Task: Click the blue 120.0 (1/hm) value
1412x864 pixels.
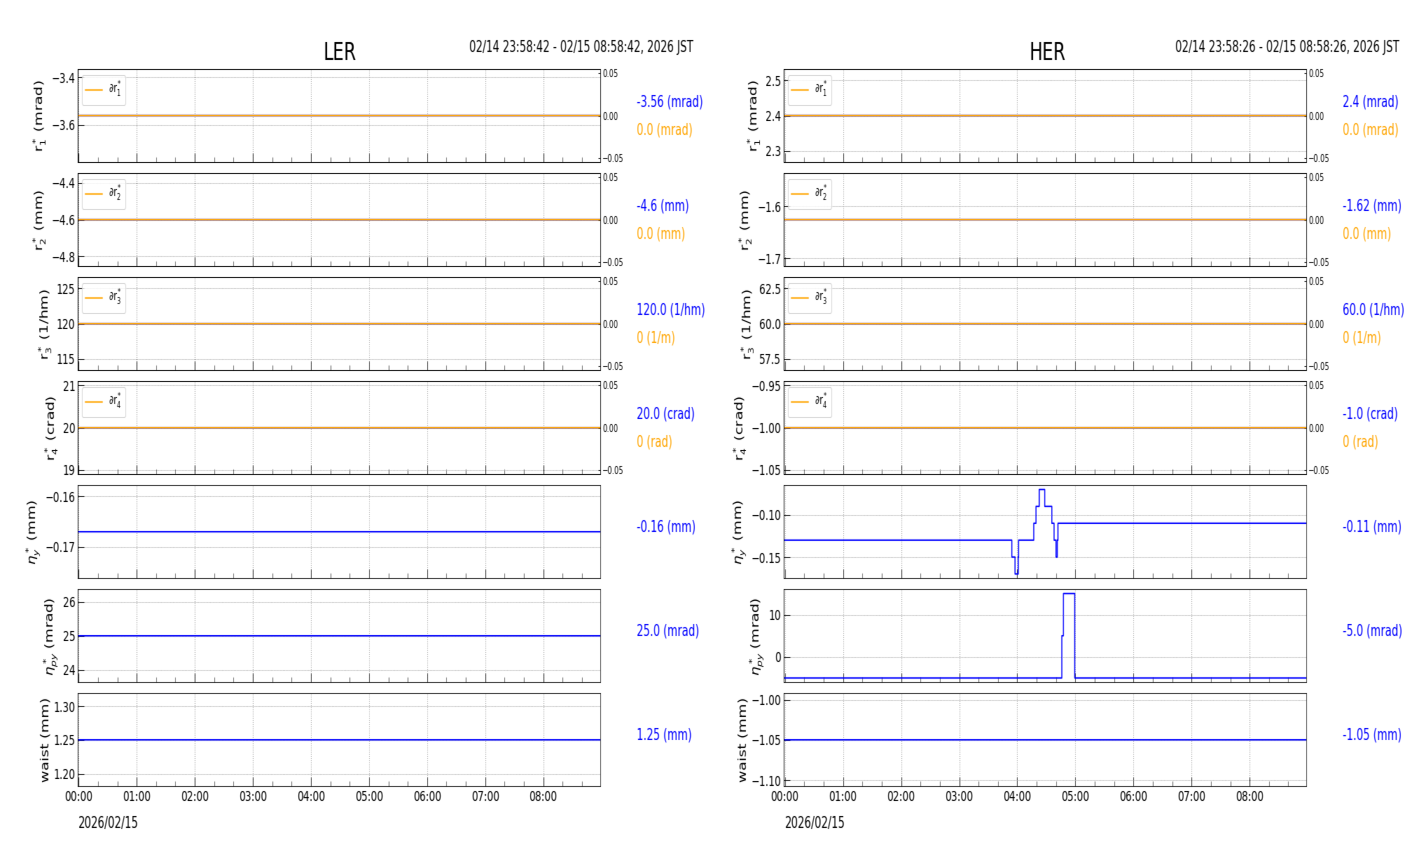Action: (x=670, y=310)
